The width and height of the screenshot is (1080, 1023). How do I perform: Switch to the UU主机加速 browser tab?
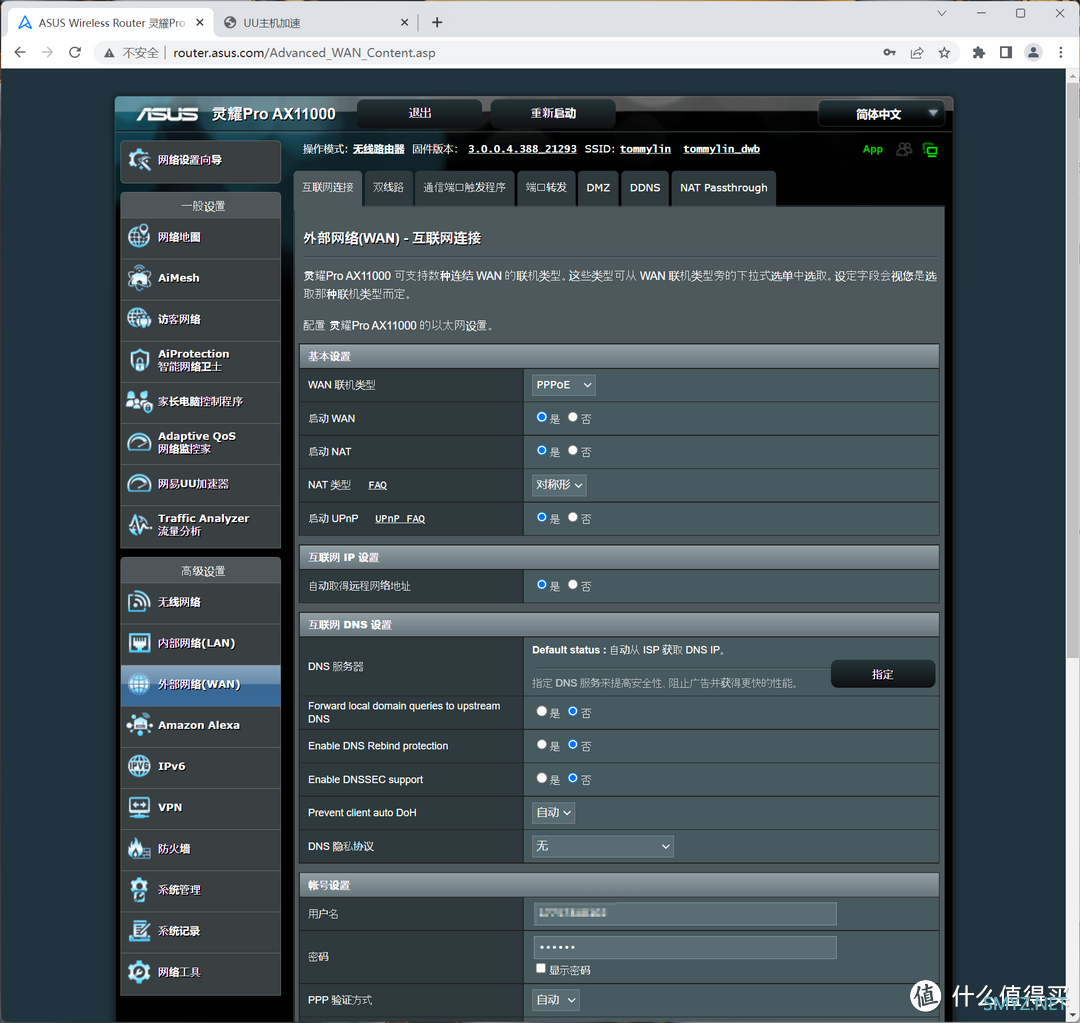coord(317,23)
